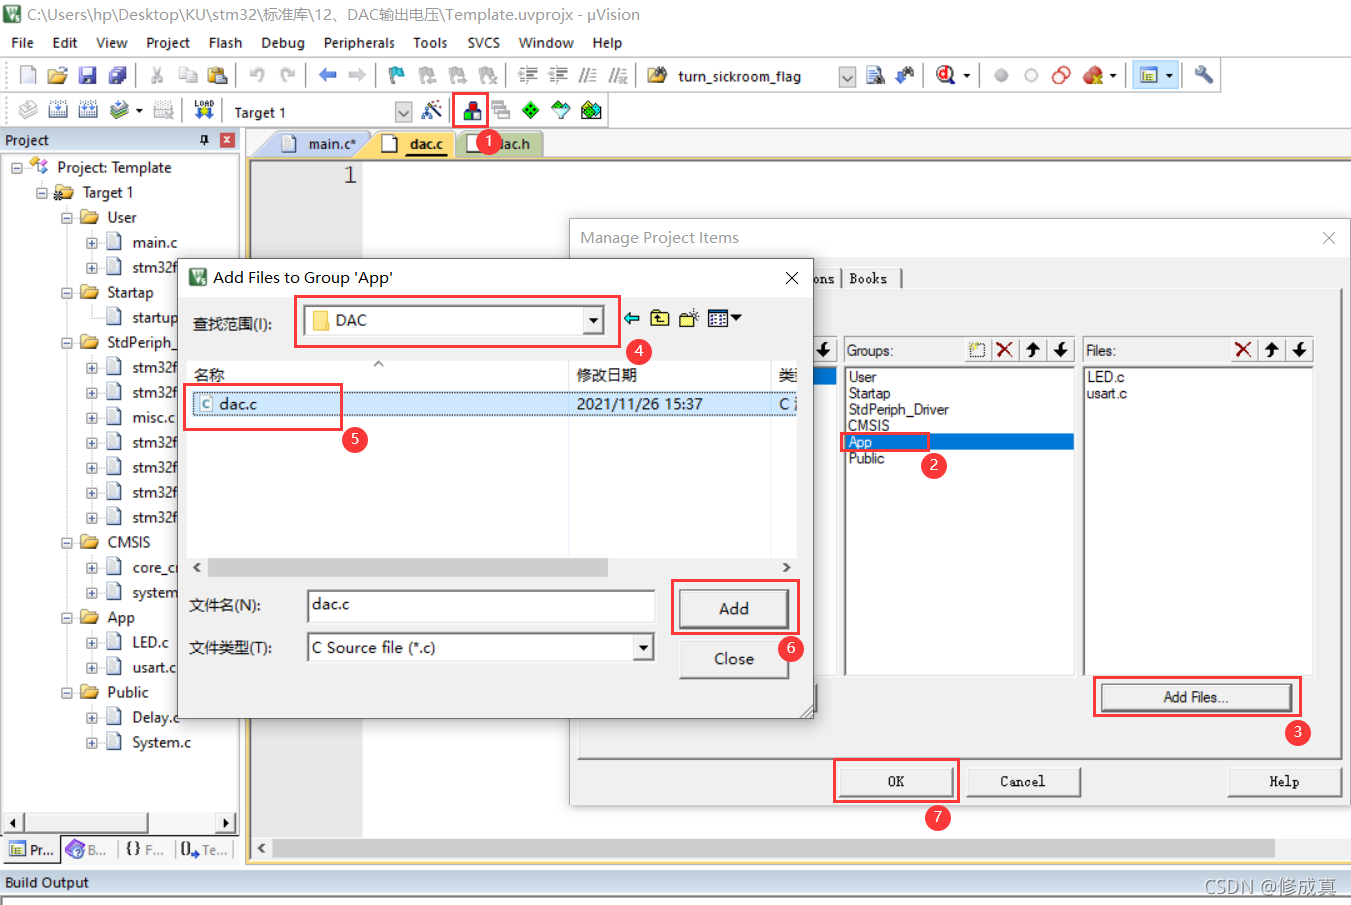This screenshot has width=1351, height=905.
Task: Click the Select Software Packs icon
Action: (561, 110)
